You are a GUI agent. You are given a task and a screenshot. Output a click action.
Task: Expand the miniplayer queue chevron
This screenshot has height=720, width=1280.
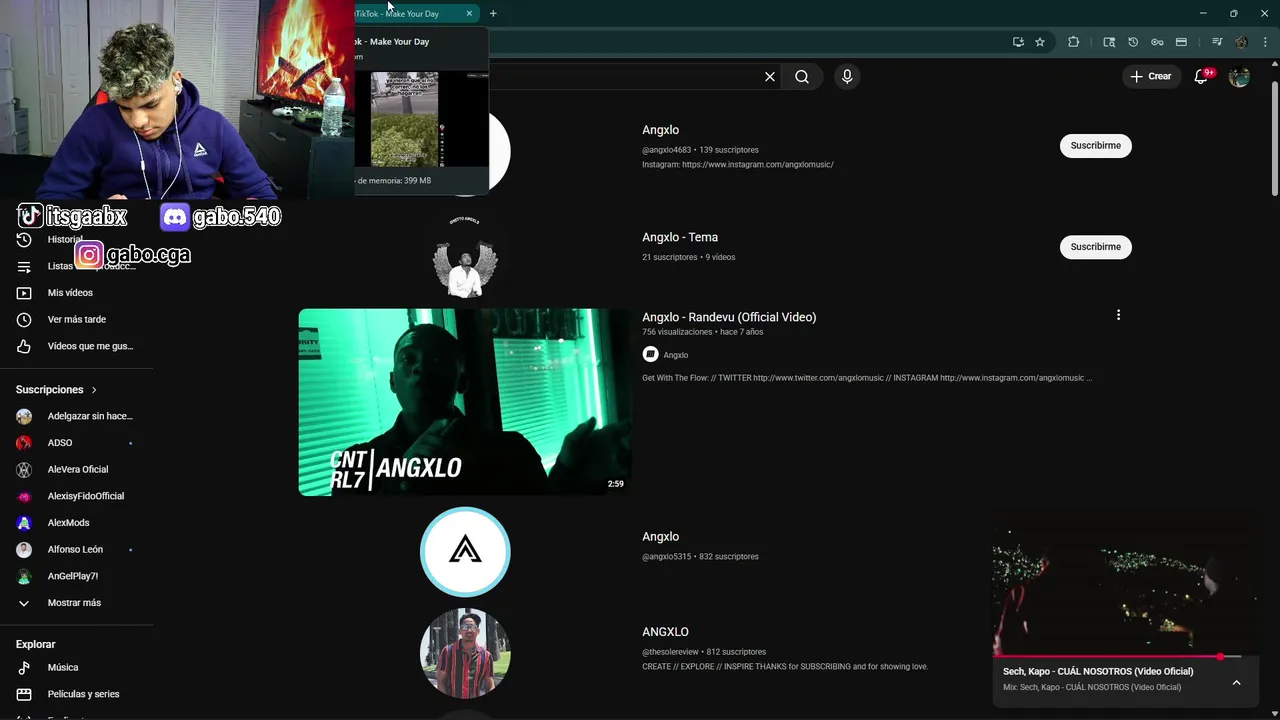(1236, 682)
